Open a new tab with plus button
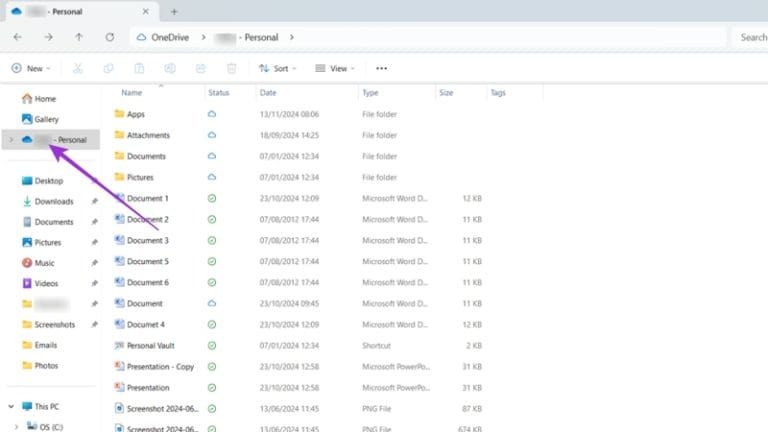768x432 pixels. [x=174, y=12]
